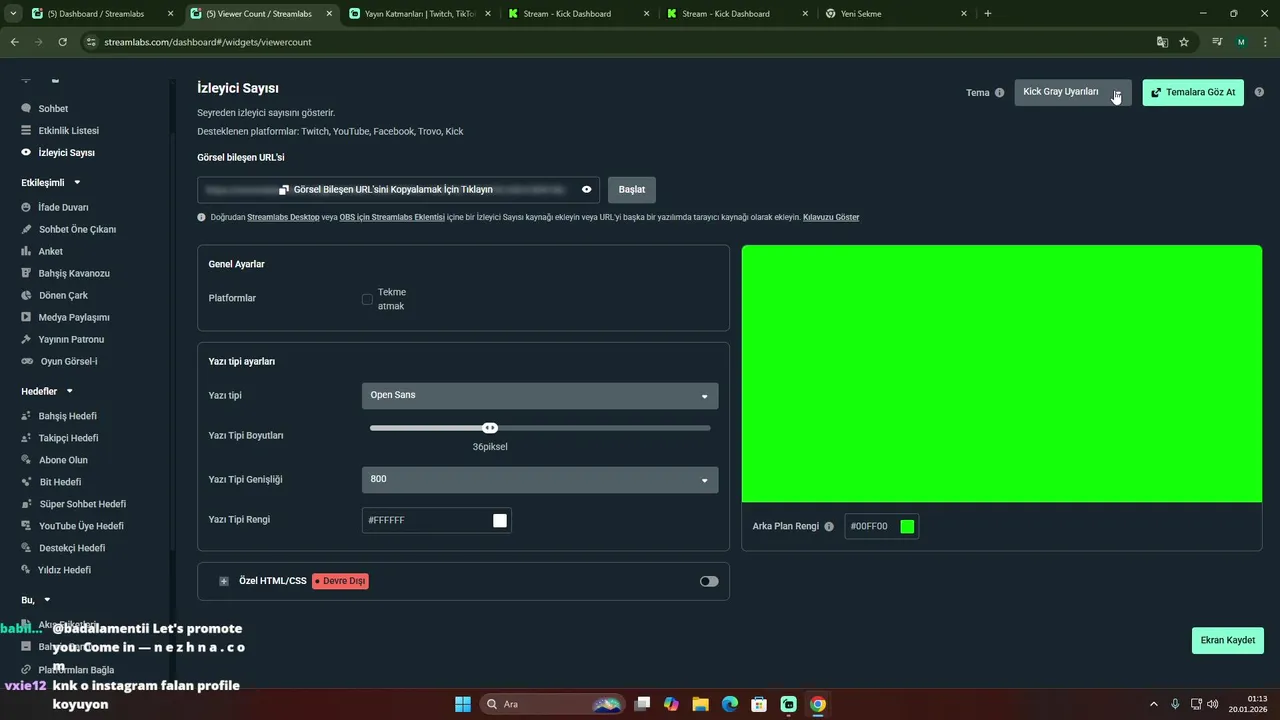
Task: Click the Başlat button
Action: tap(632, 189)
